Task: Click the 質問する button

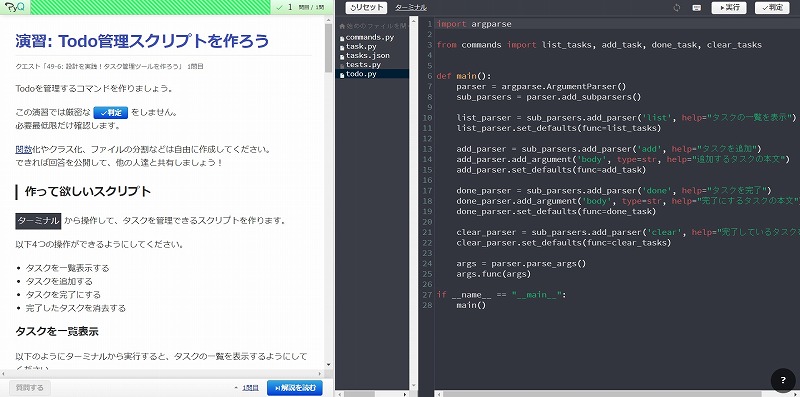Action: pos(30,388)
